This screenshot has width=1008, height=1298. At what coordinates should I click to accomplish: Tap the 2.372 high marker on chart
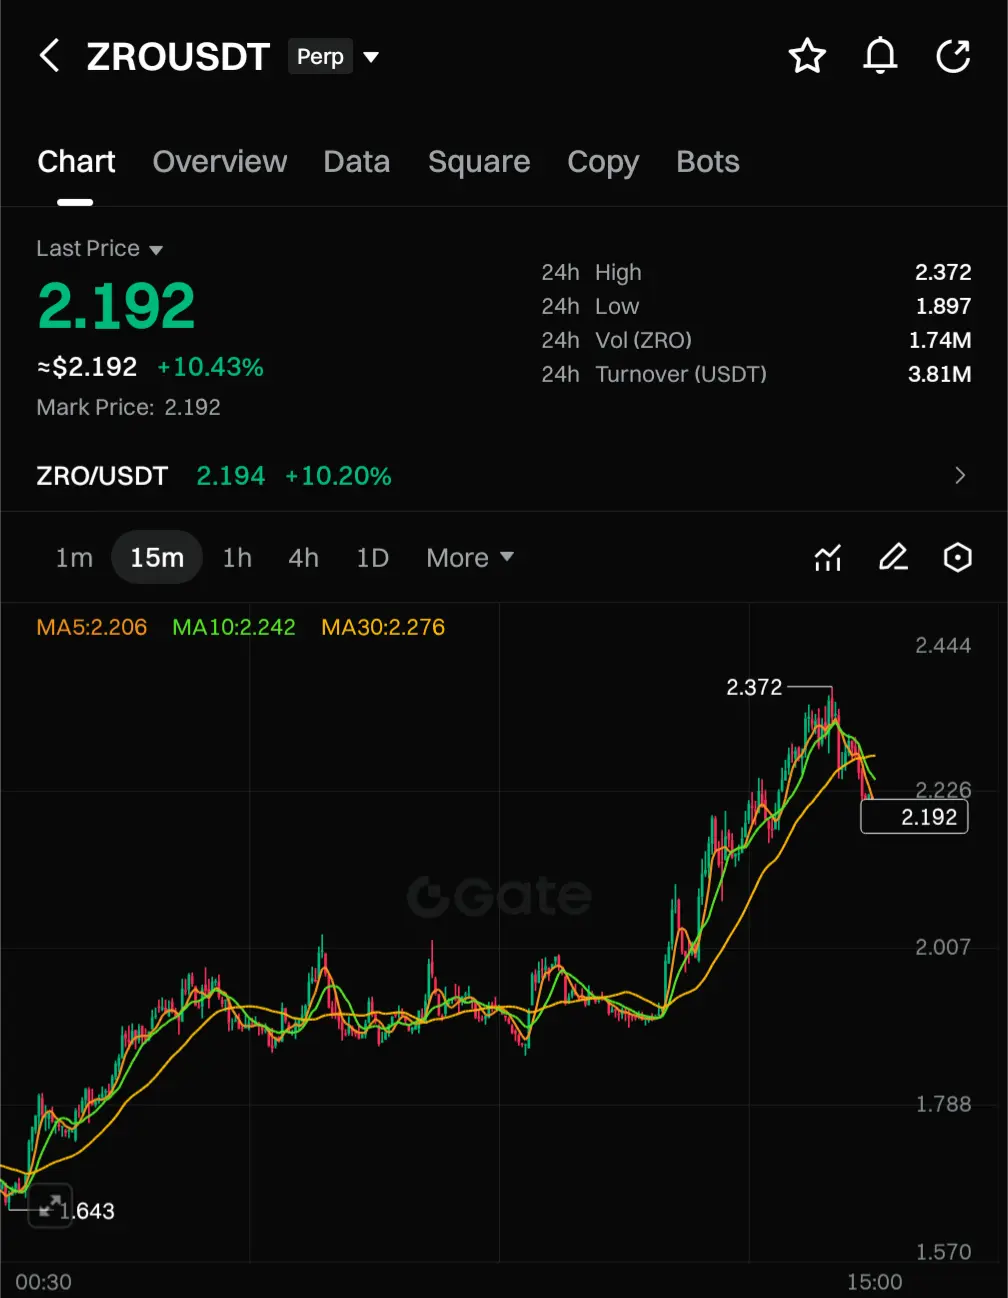[754, 687]
